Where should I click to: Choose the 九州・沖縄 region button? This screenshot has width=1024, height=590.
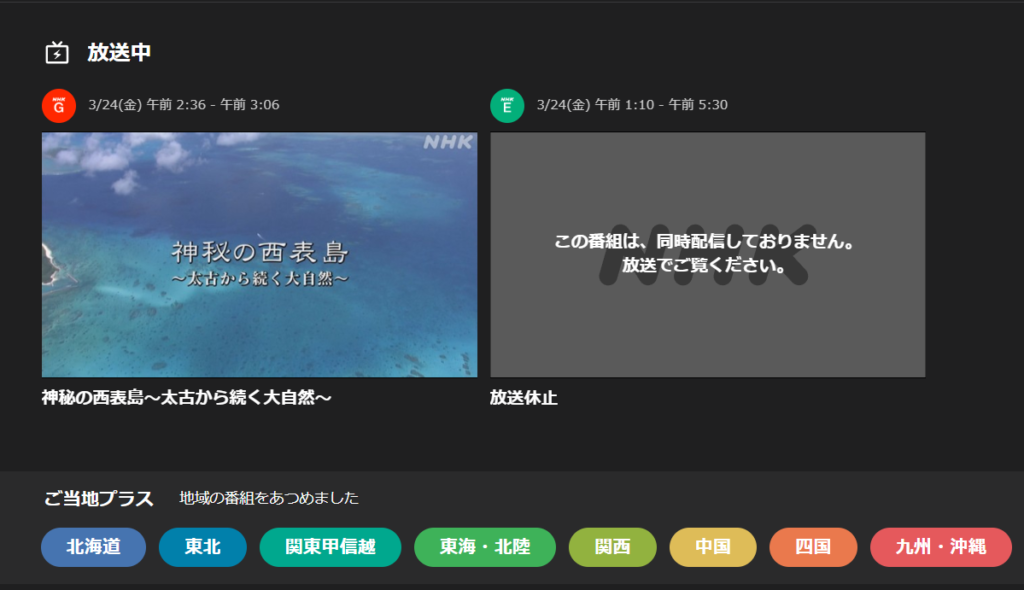pos(940,547)
